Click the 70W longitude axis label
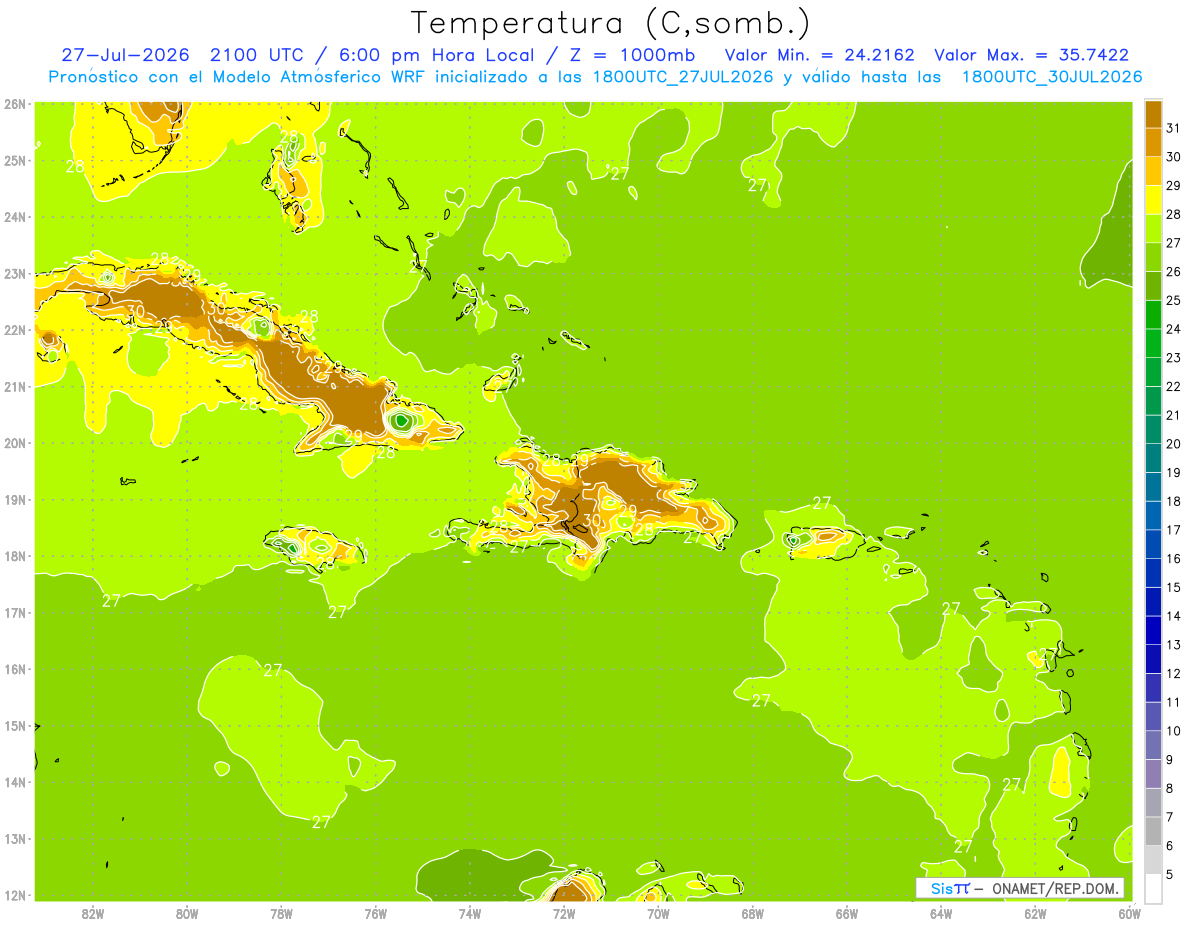The height and width of the screenshot is (927, 1200). [x=658, y=913]
